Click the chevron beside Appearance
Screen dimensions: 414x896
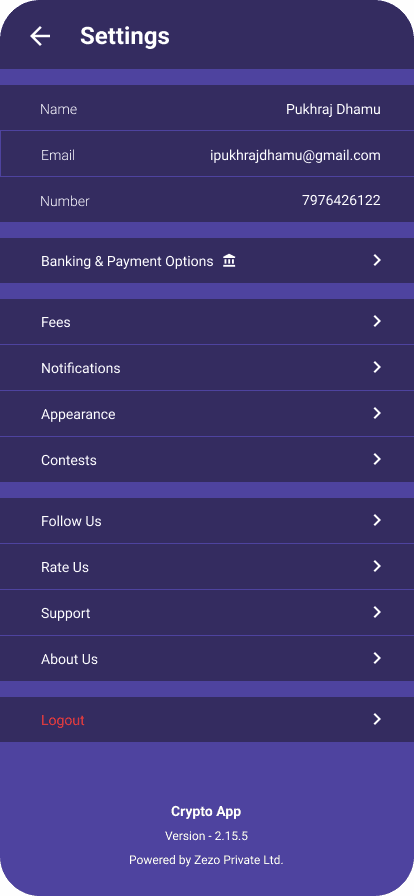point(377,413)
